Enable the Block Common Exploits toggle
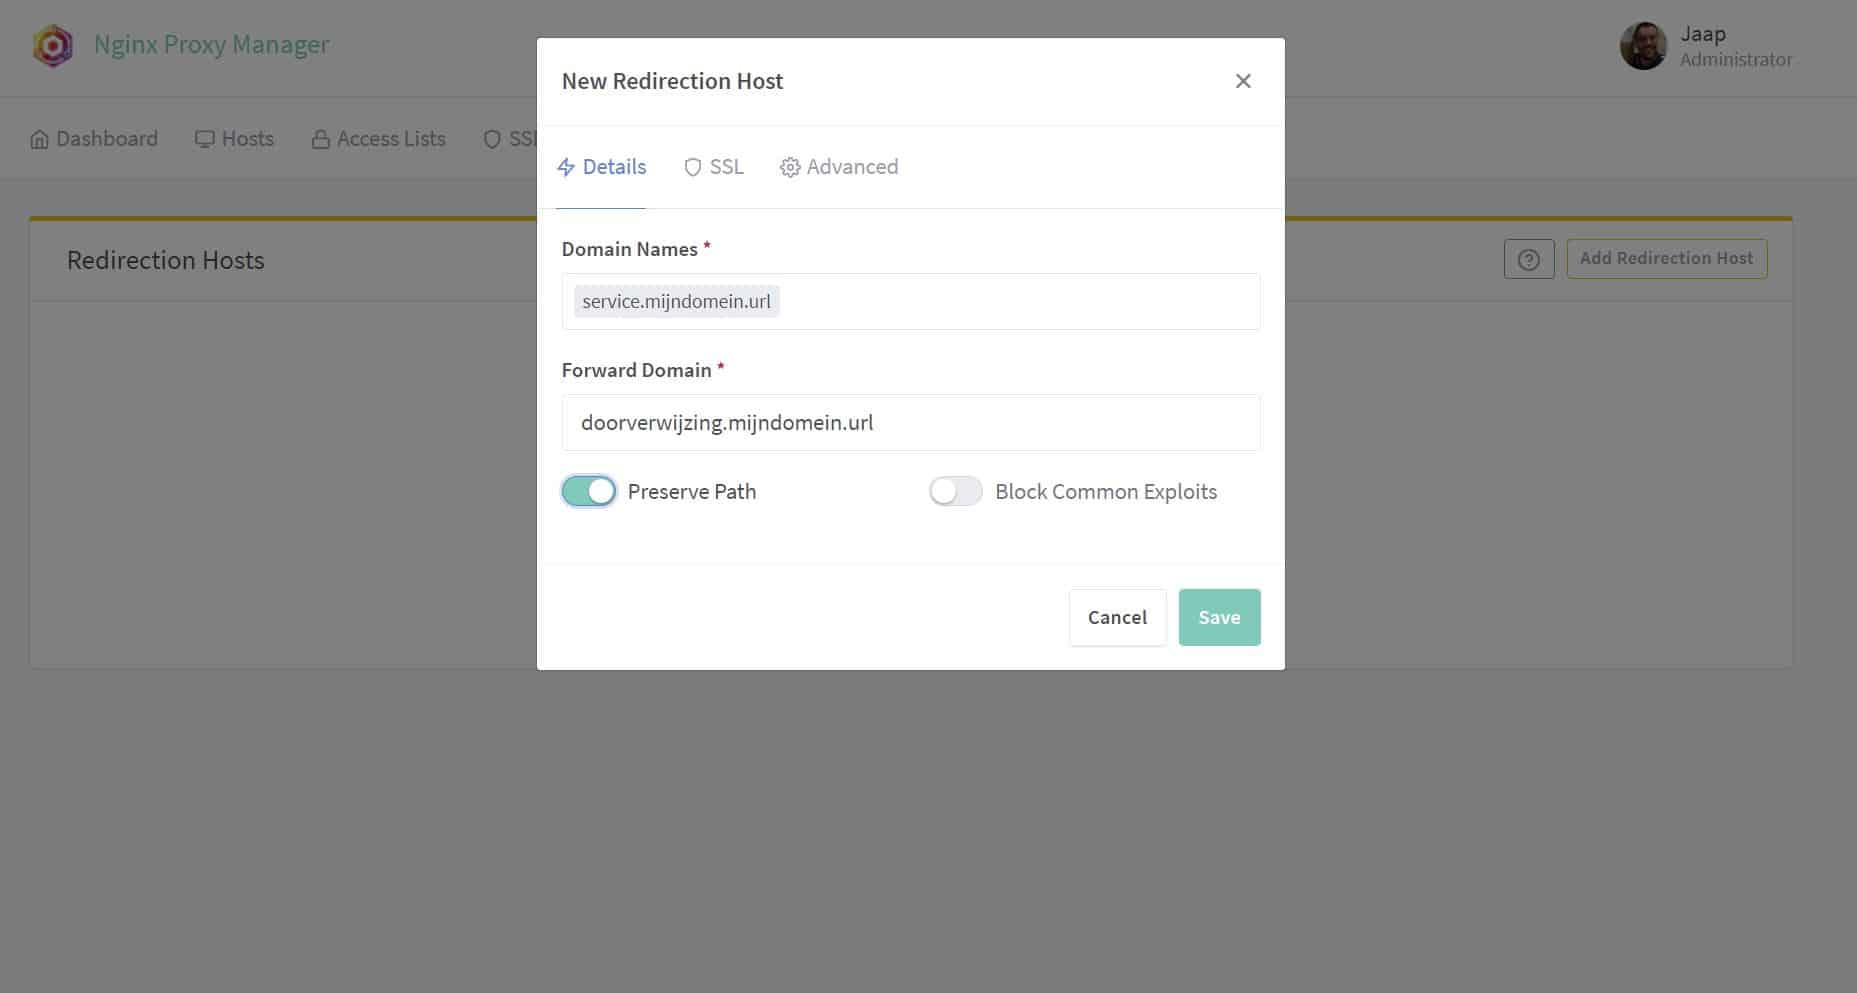Viewport: 1857px width, 993px height. 955,492
